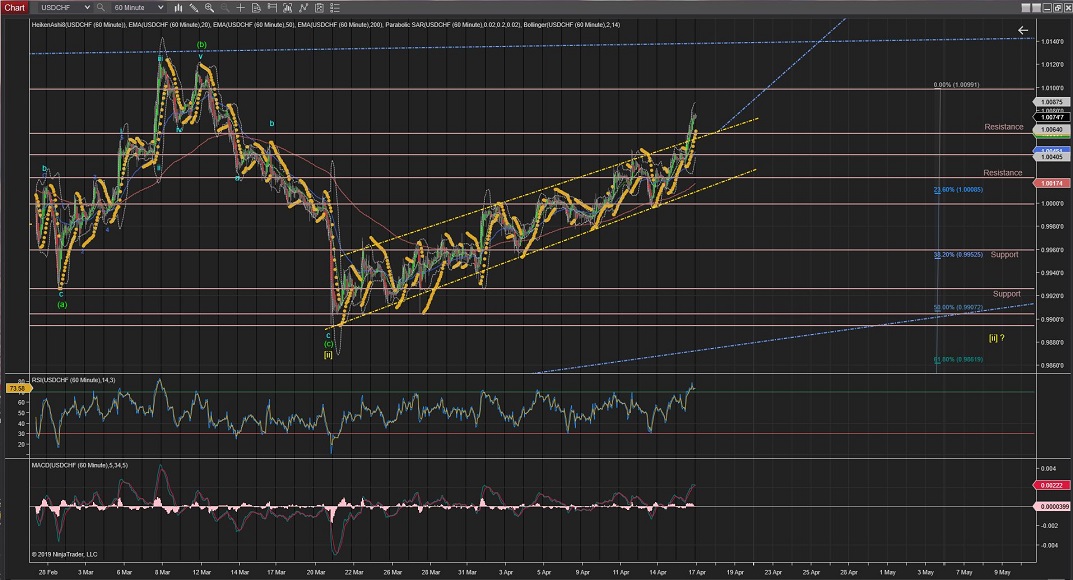This screenshot has height=580, width=1073.
Task: Toggle the chart trader icon
Action: (x=272, y=8)
